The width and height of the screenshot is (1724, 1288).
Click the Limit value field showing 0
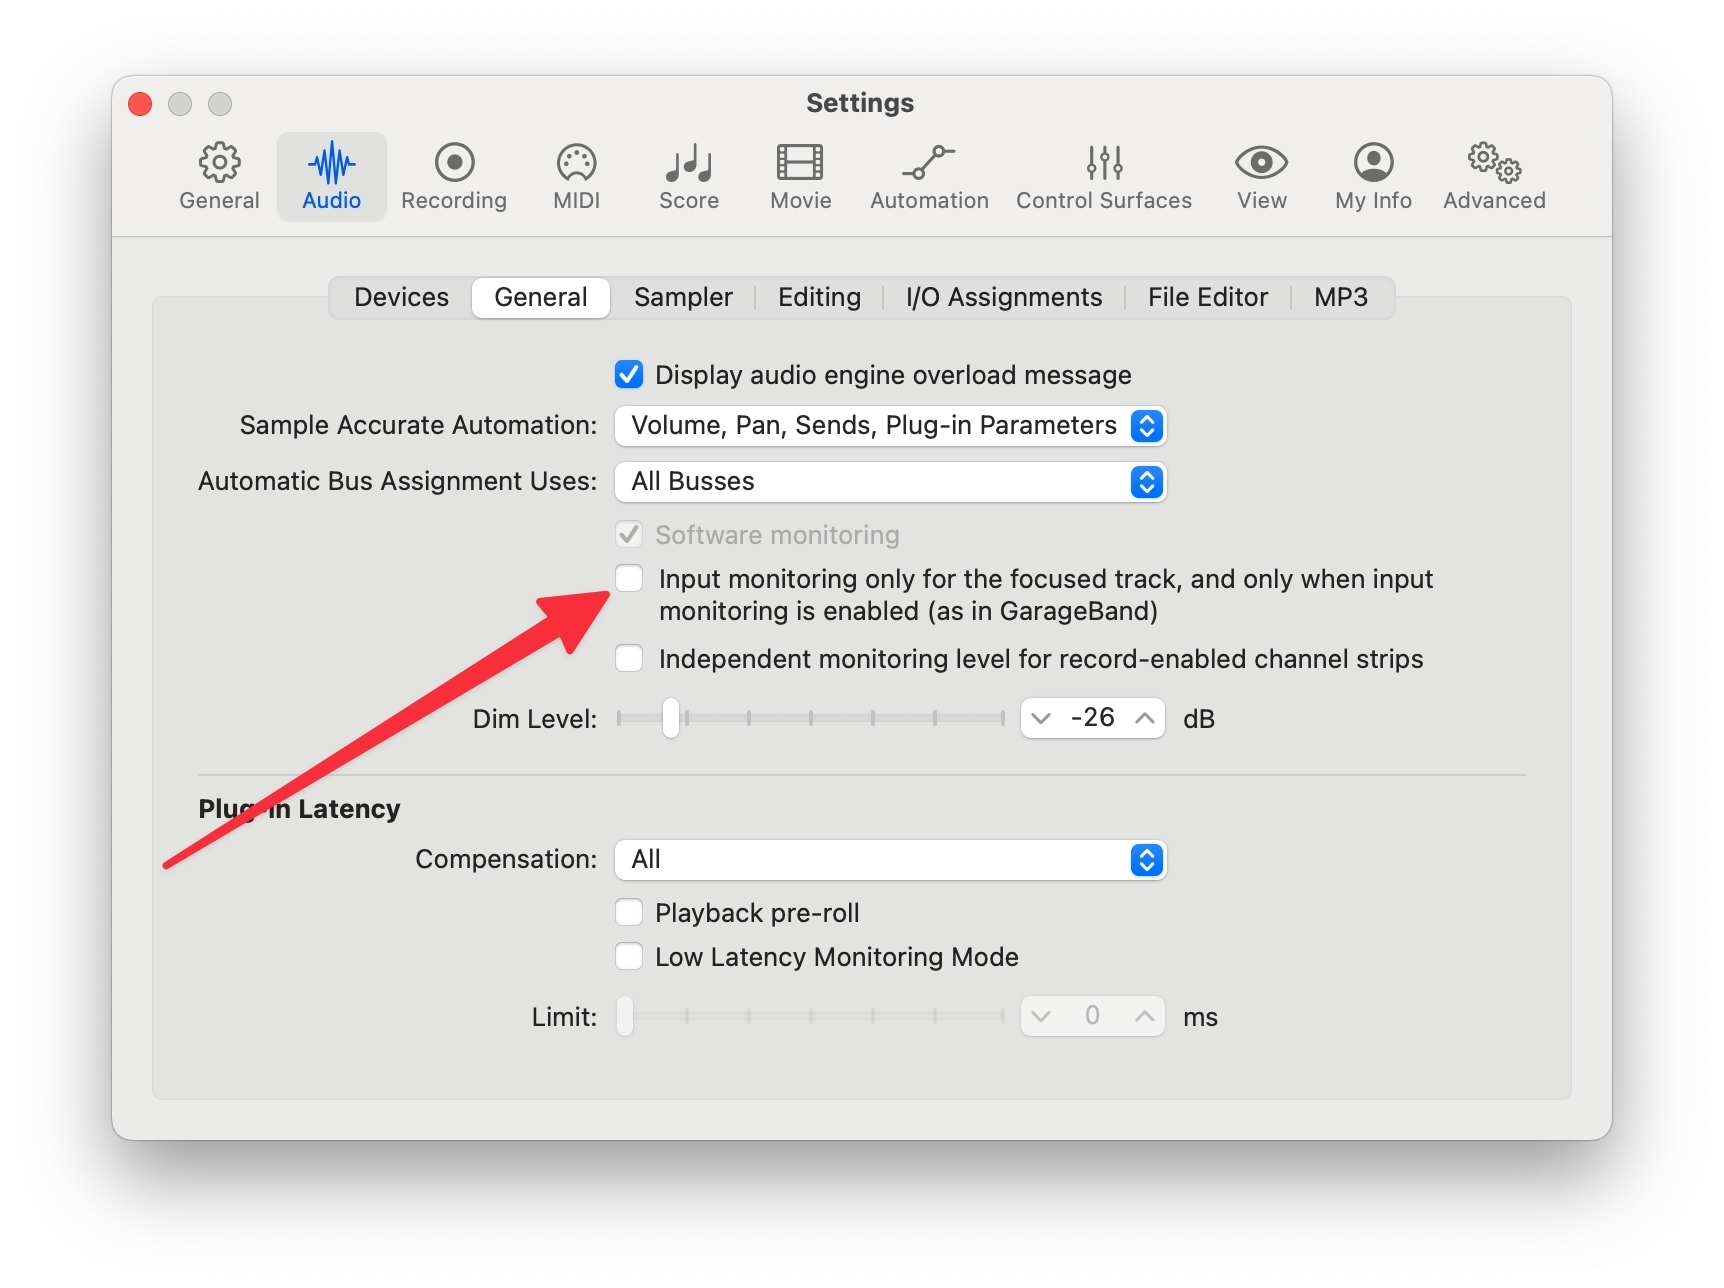(x=1093, y=1016)
